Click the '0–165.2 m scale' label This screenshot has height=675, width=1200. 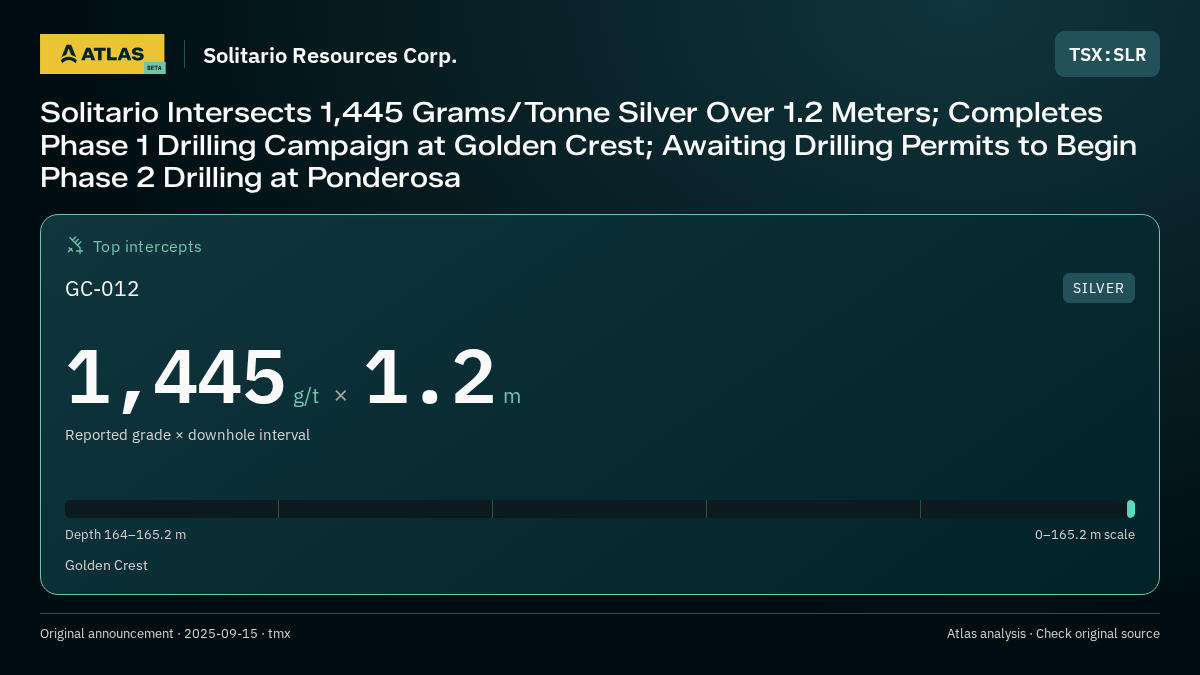click(1085, 535)
